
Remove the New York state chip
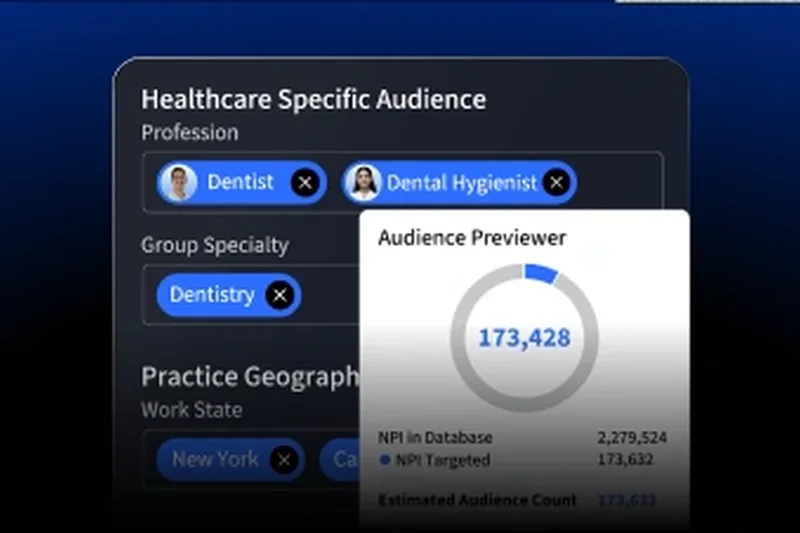(x=285, y=460)
